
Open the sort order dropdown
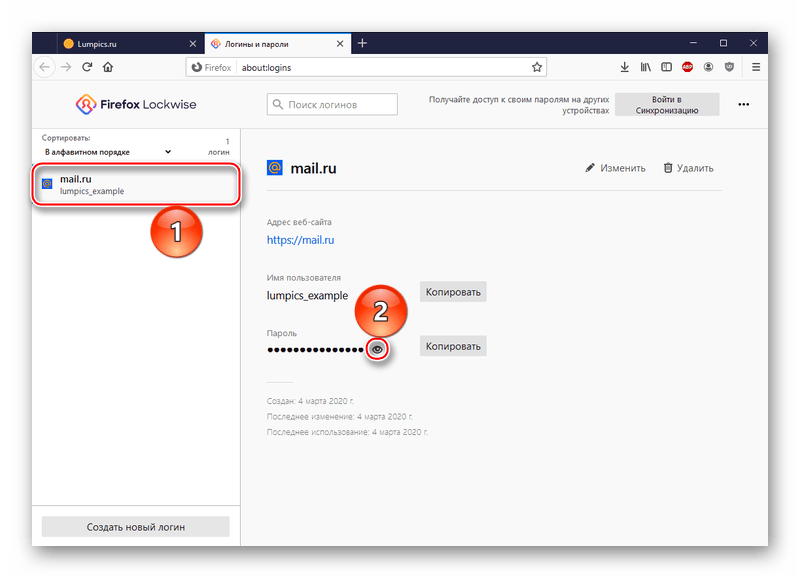[x=107, y=152]
